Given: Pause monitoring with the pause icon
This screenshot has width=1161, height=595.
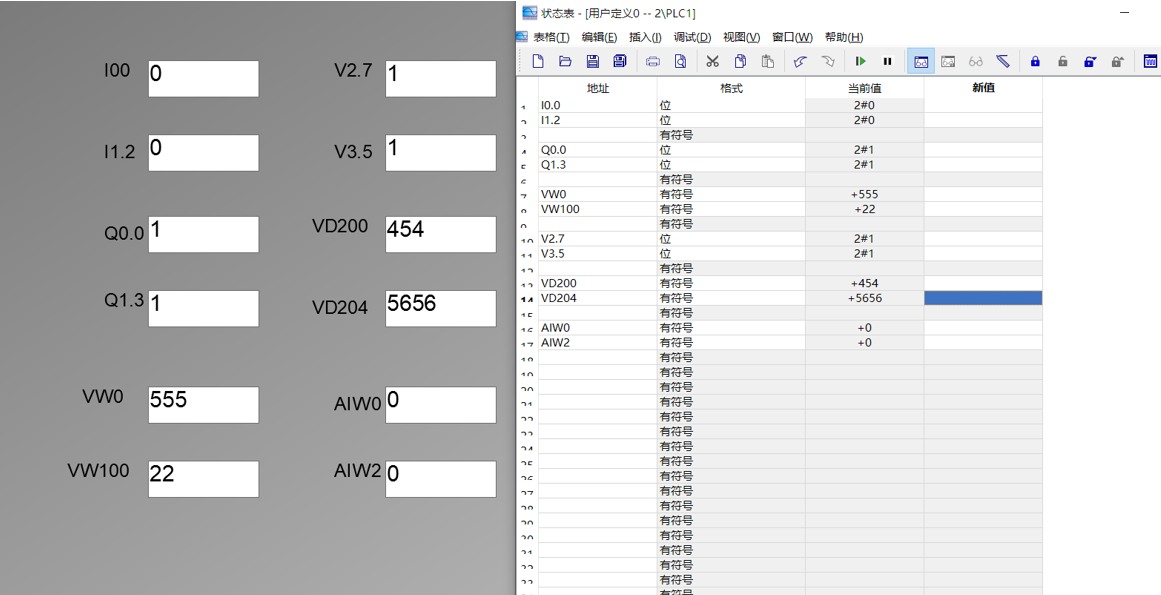Looking at the screenshot, I should click(887, 61).
